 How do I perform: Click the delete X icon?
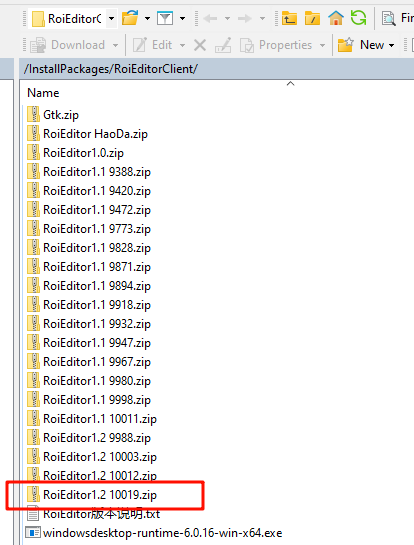[200, 45]
